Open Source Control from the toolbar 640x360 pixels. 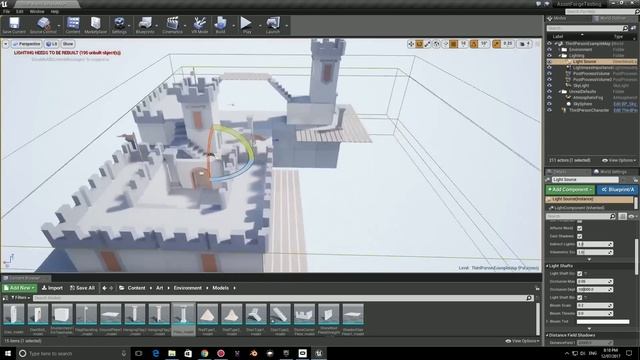click(x=43, y=24)
